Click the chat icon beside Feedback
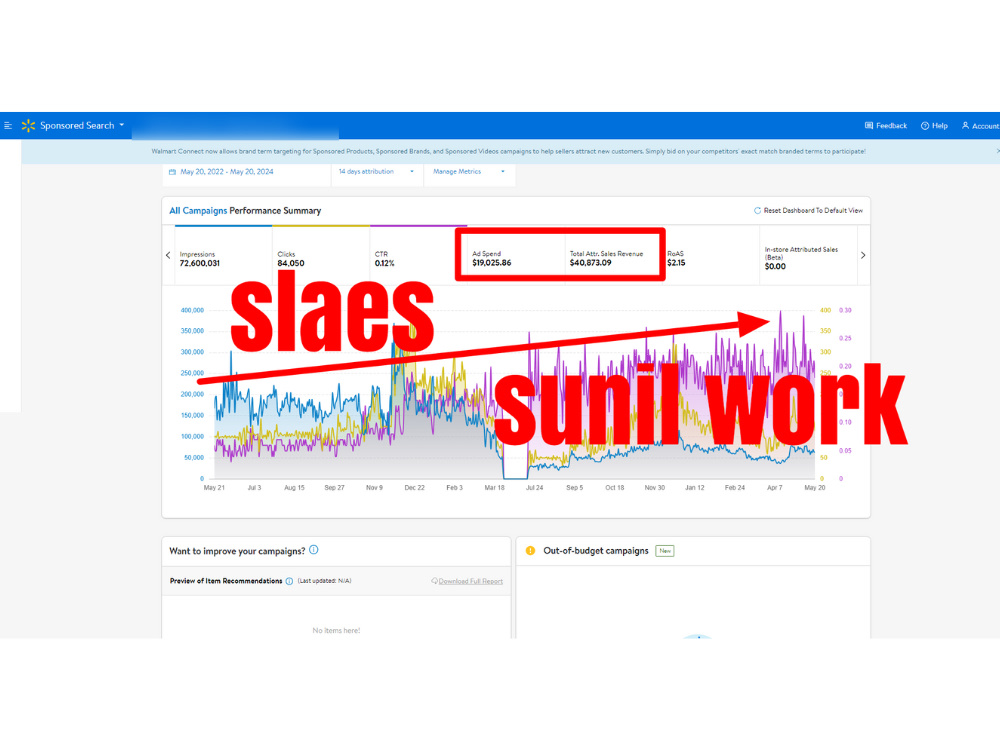Screen dimensions: 1000x750 pyautogui.click(x=869, y=126)
